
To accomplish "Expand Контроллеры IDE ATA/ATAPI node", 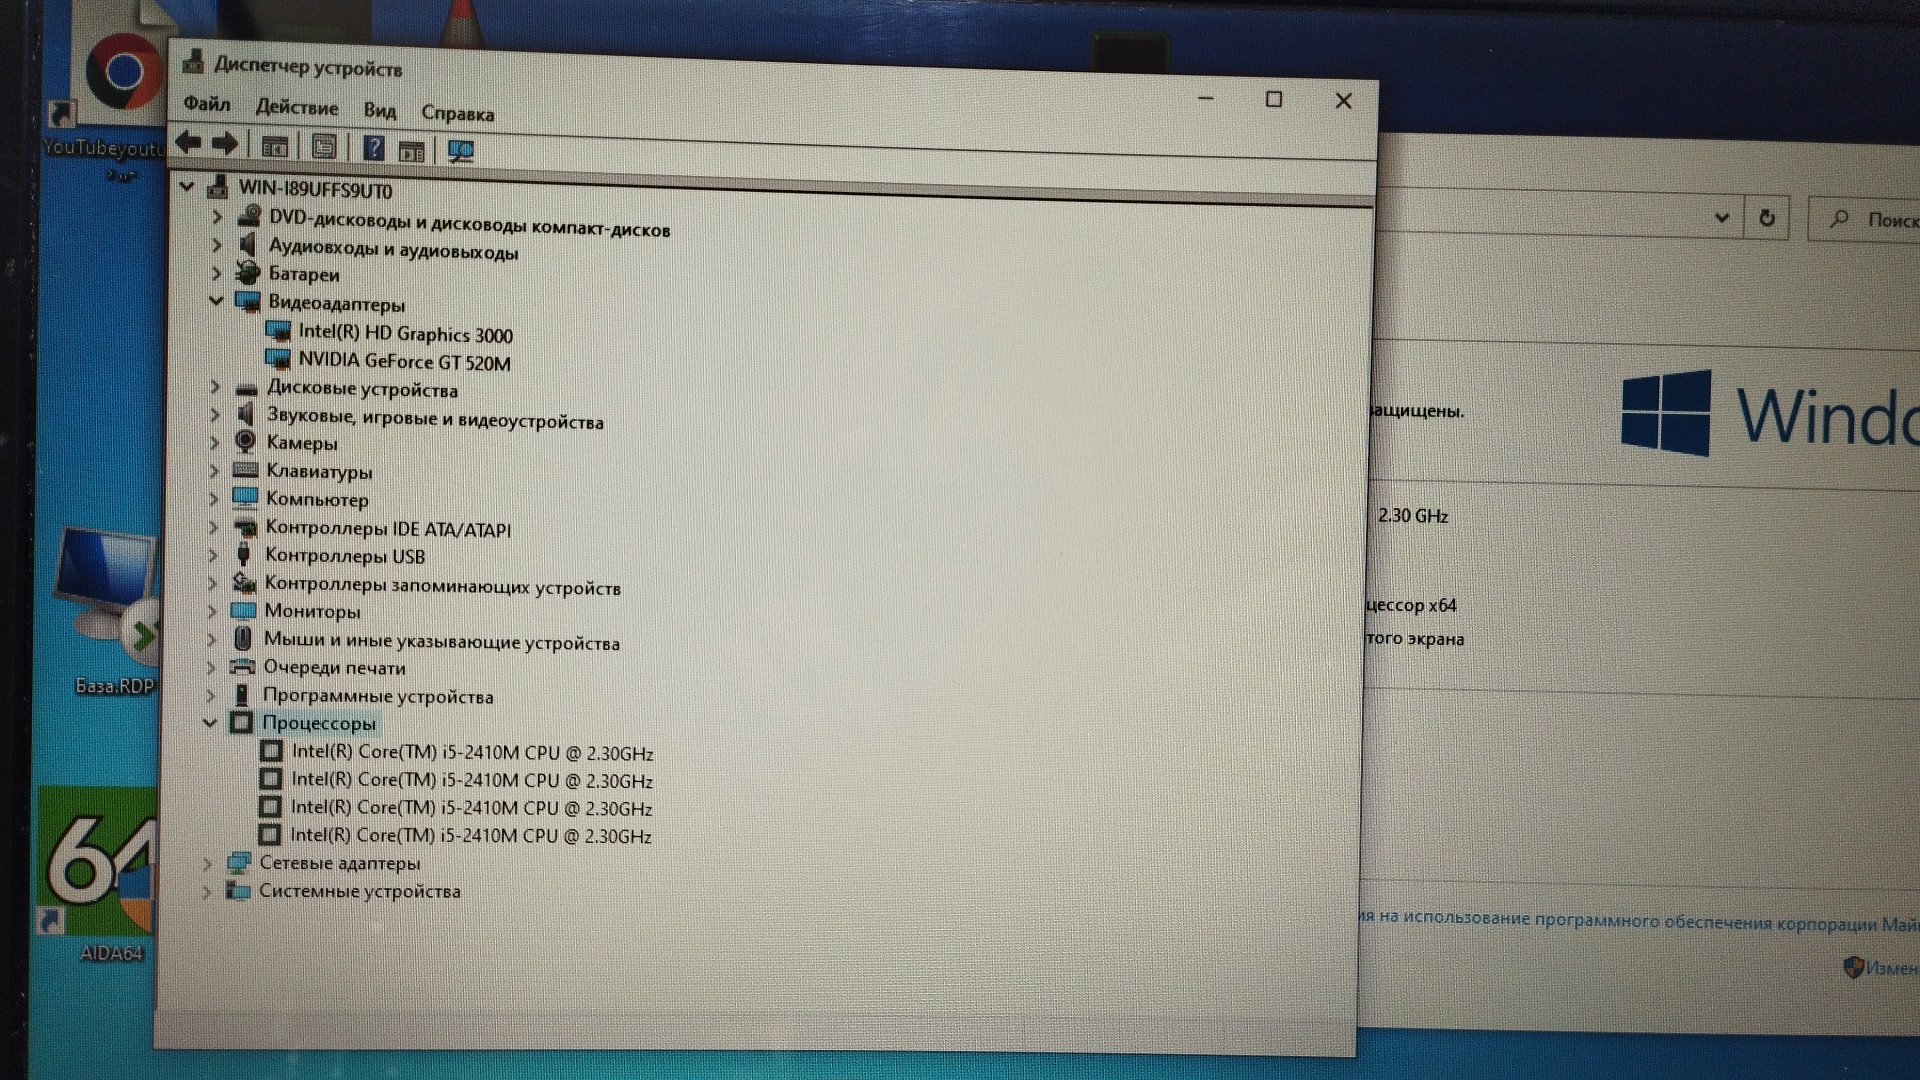I will [213, 526].
